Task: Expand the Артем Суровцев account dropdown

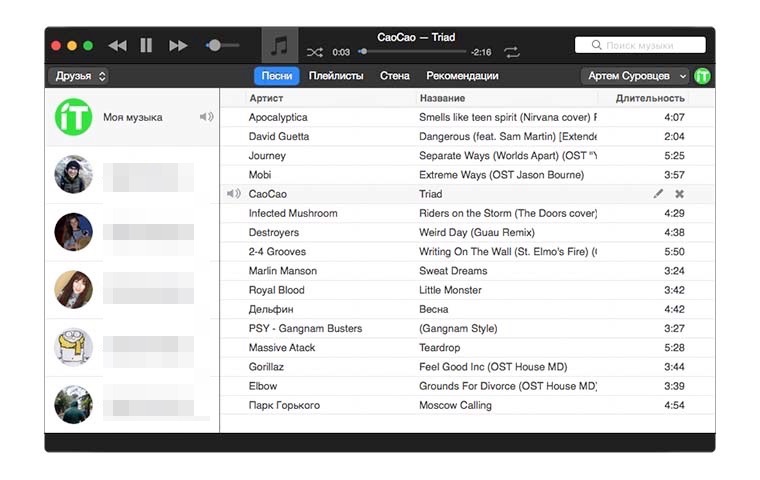Action: 636,76
